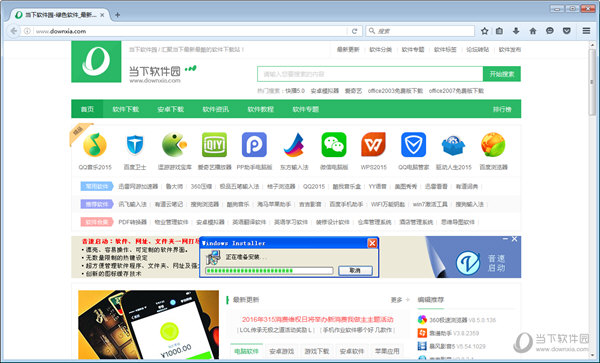The height and width of the screenshot is (363, 600).
Task: Open the 安卓下载 navigation item
Action: pos(171,109)
